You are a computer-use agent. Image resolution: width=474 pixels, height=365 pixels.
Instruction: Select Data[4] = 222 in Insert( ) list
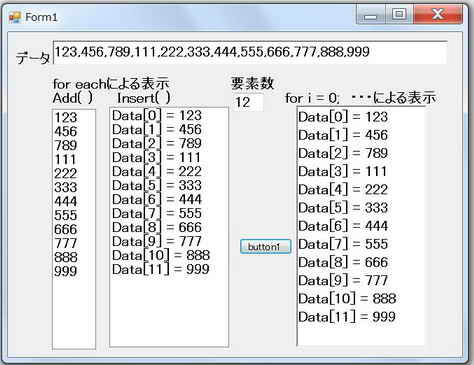157,172
